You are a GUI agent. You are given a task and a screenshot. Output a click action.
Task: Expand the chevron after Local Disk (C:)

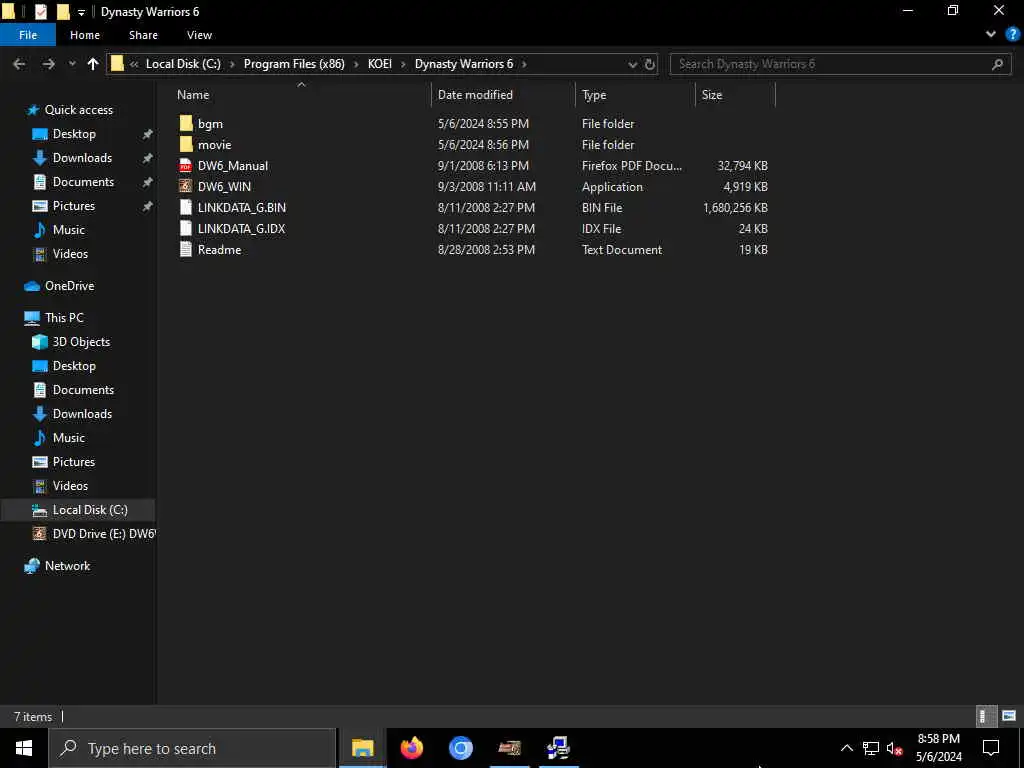pos(232,64)
